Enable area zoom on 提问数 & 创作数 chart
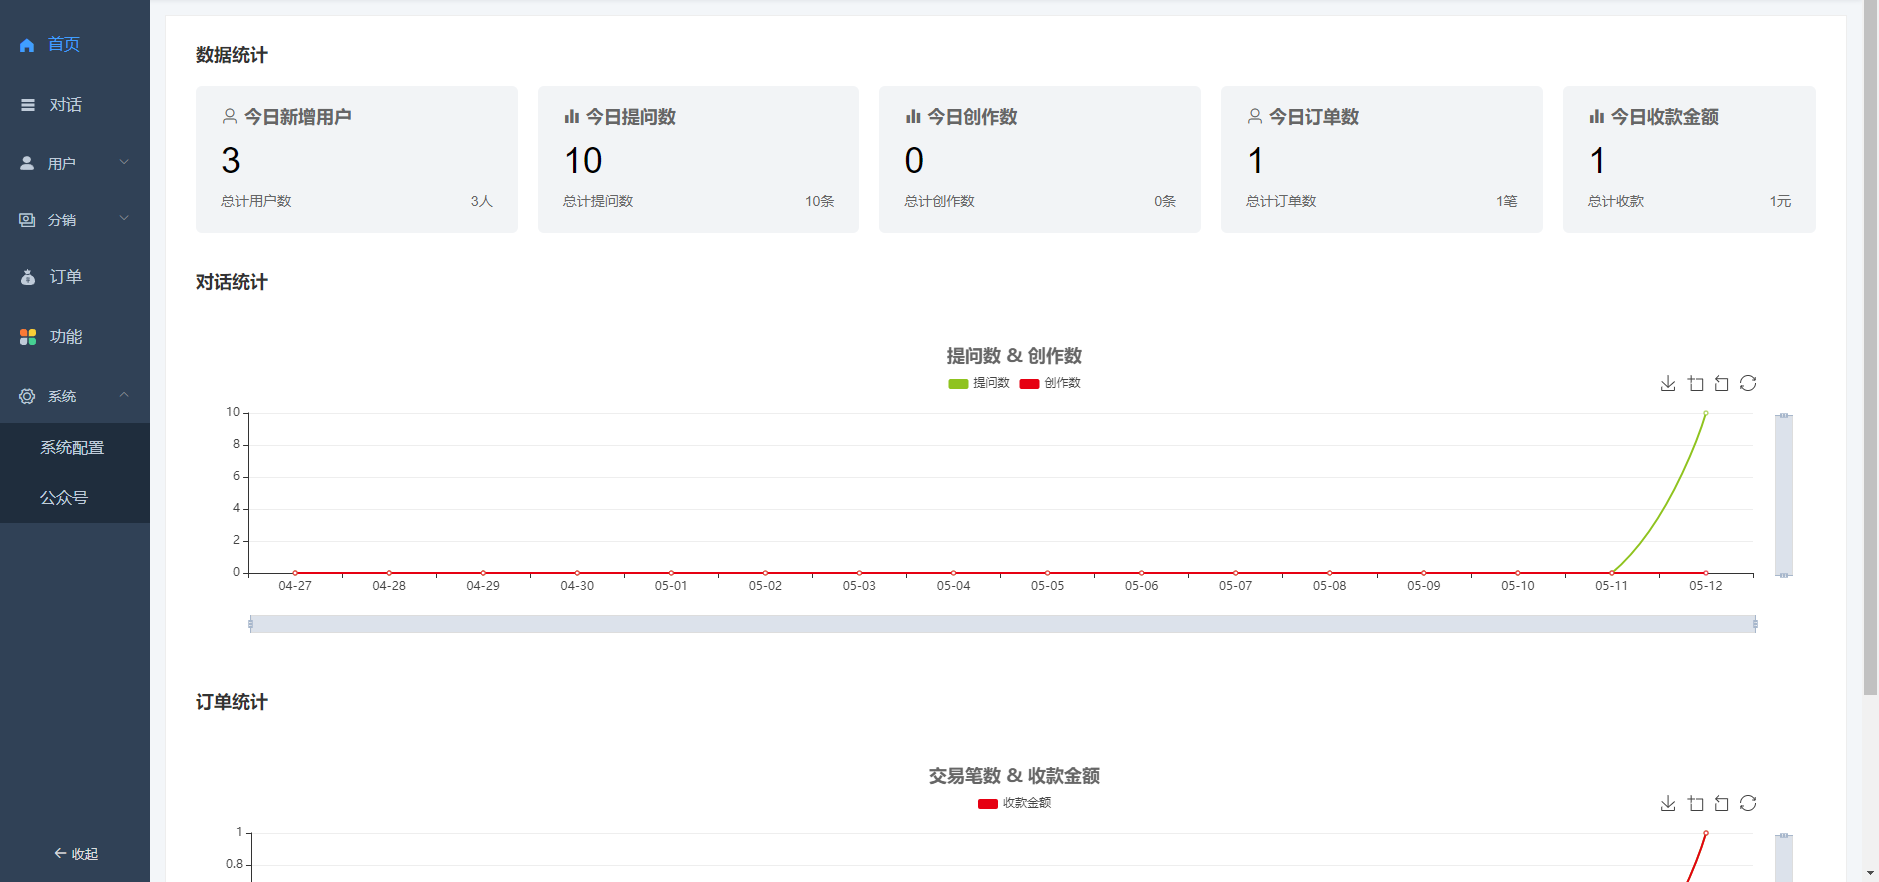The width and height of the screenshot is (1879, 882). (1696, 383)
